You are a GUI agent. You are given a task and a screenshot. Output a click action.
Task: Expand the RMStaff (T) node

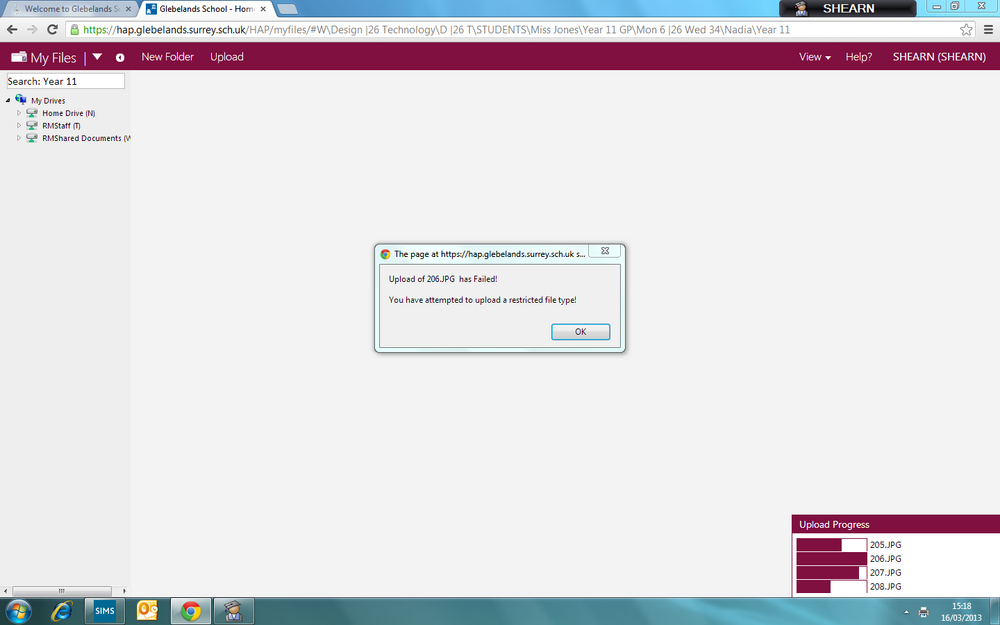(18, 126)
